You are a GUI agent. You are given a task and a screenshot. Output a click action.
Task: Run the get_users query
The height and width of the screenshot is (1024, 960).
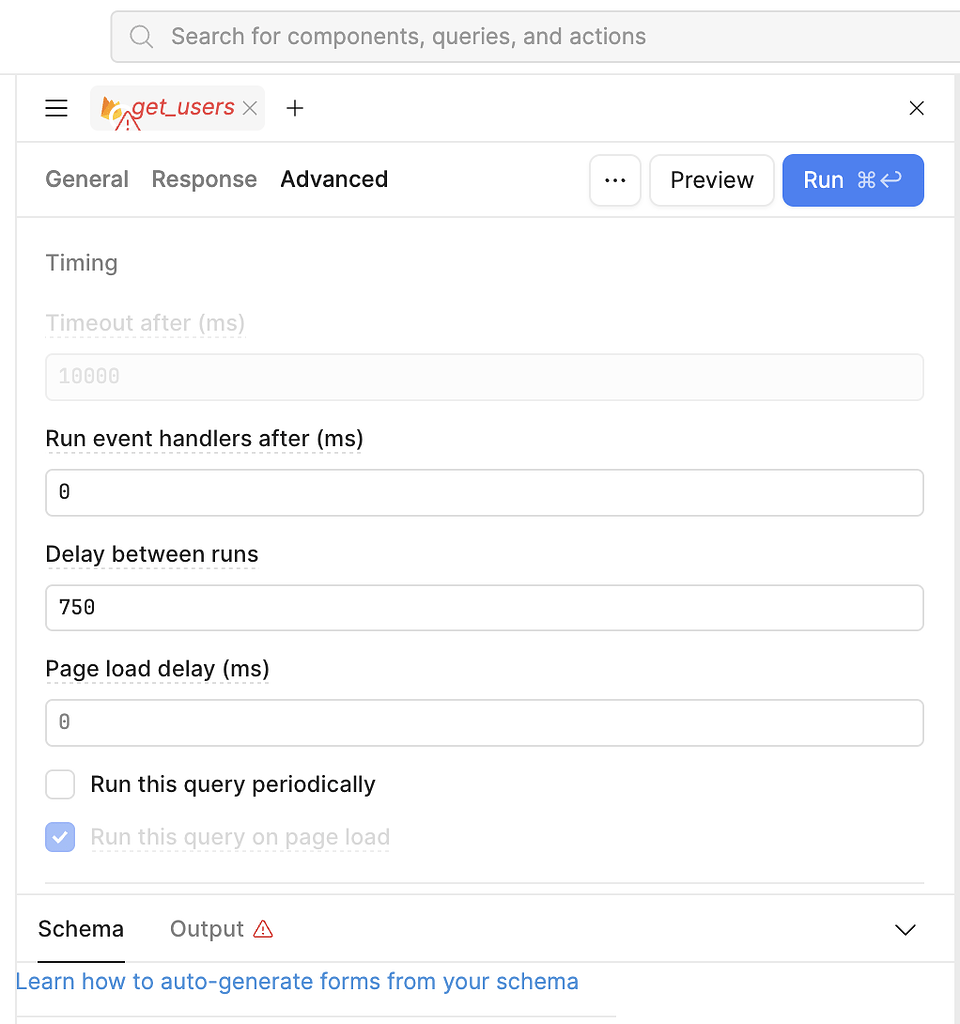(x=853, y=180)
